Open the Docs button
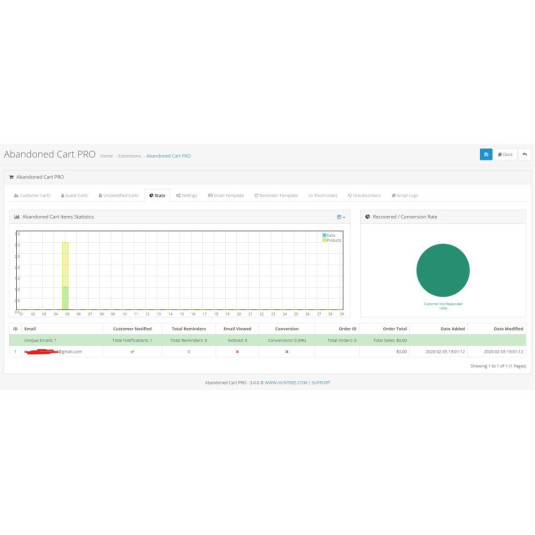Image resolution: width=535 pixels, height=535 pixels. [x=505, y=154]
